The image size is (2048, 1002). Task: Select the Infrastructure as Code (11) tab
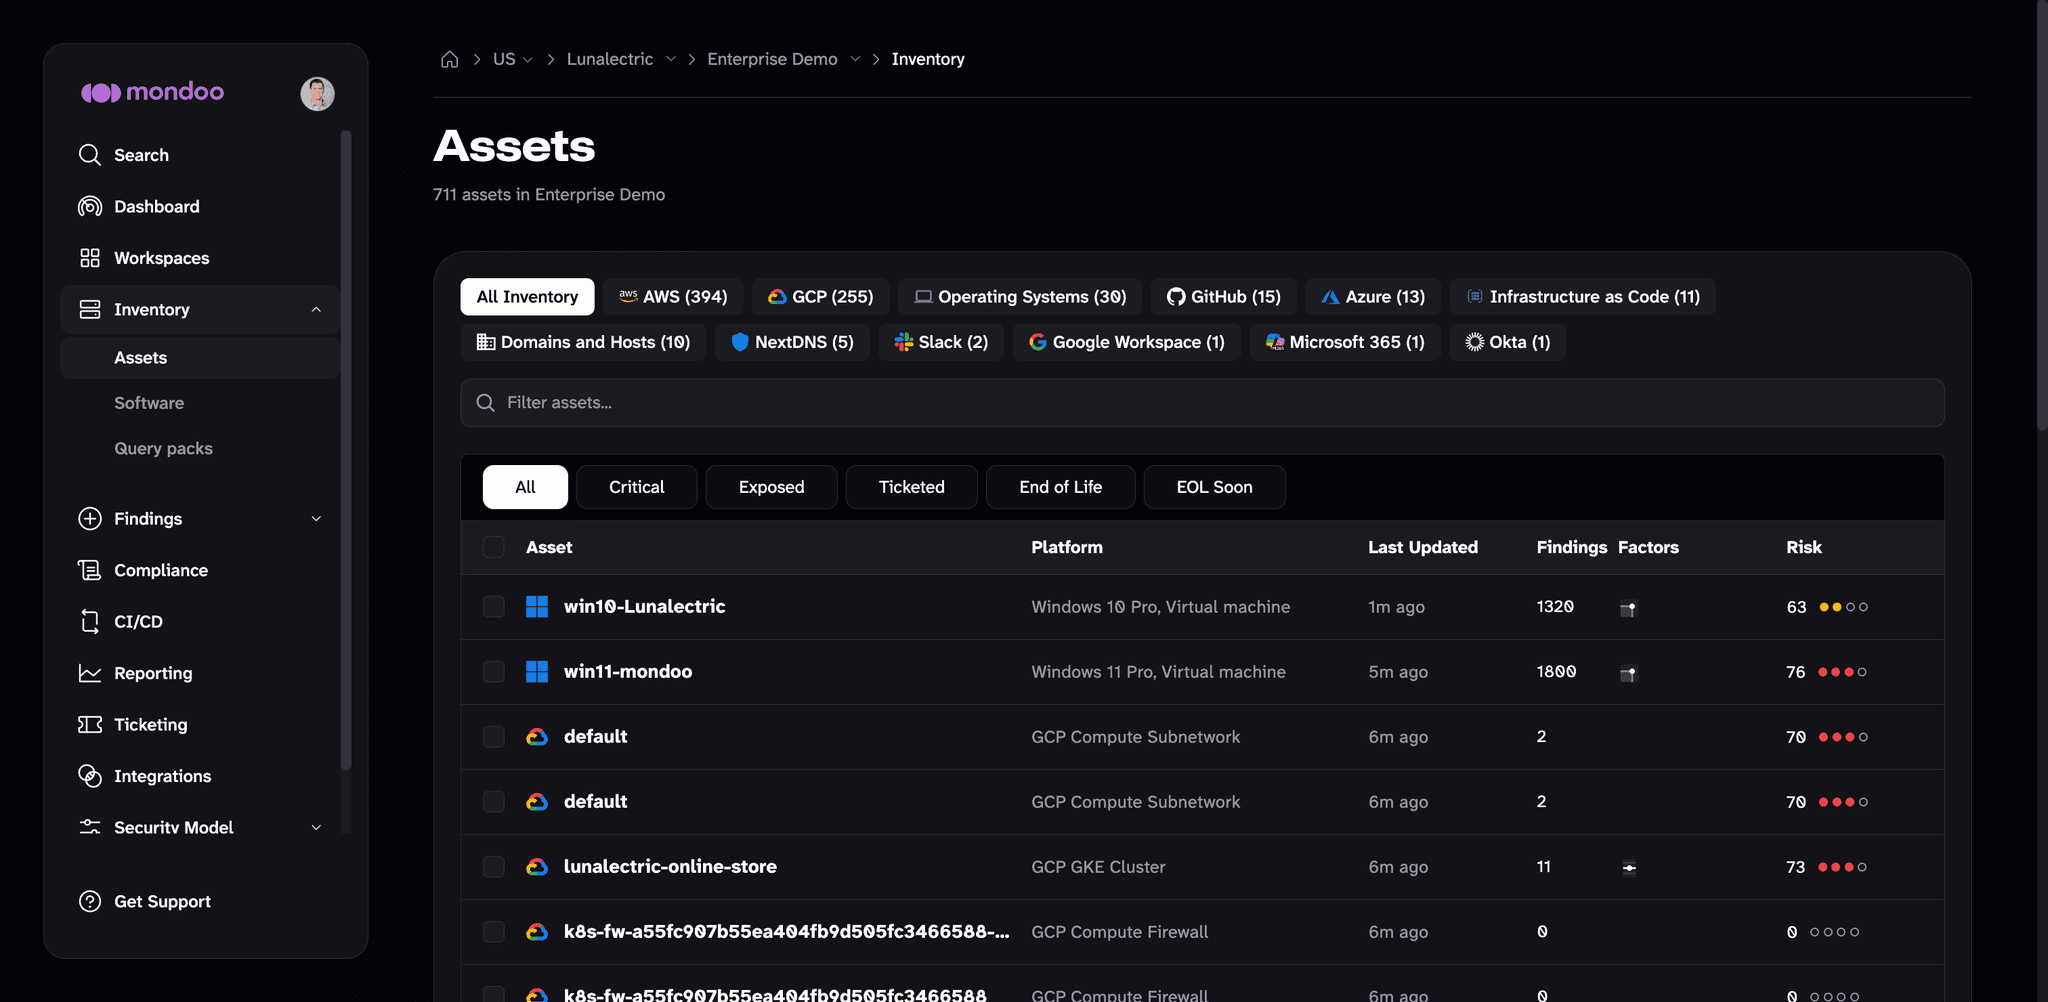point(1582,297)
